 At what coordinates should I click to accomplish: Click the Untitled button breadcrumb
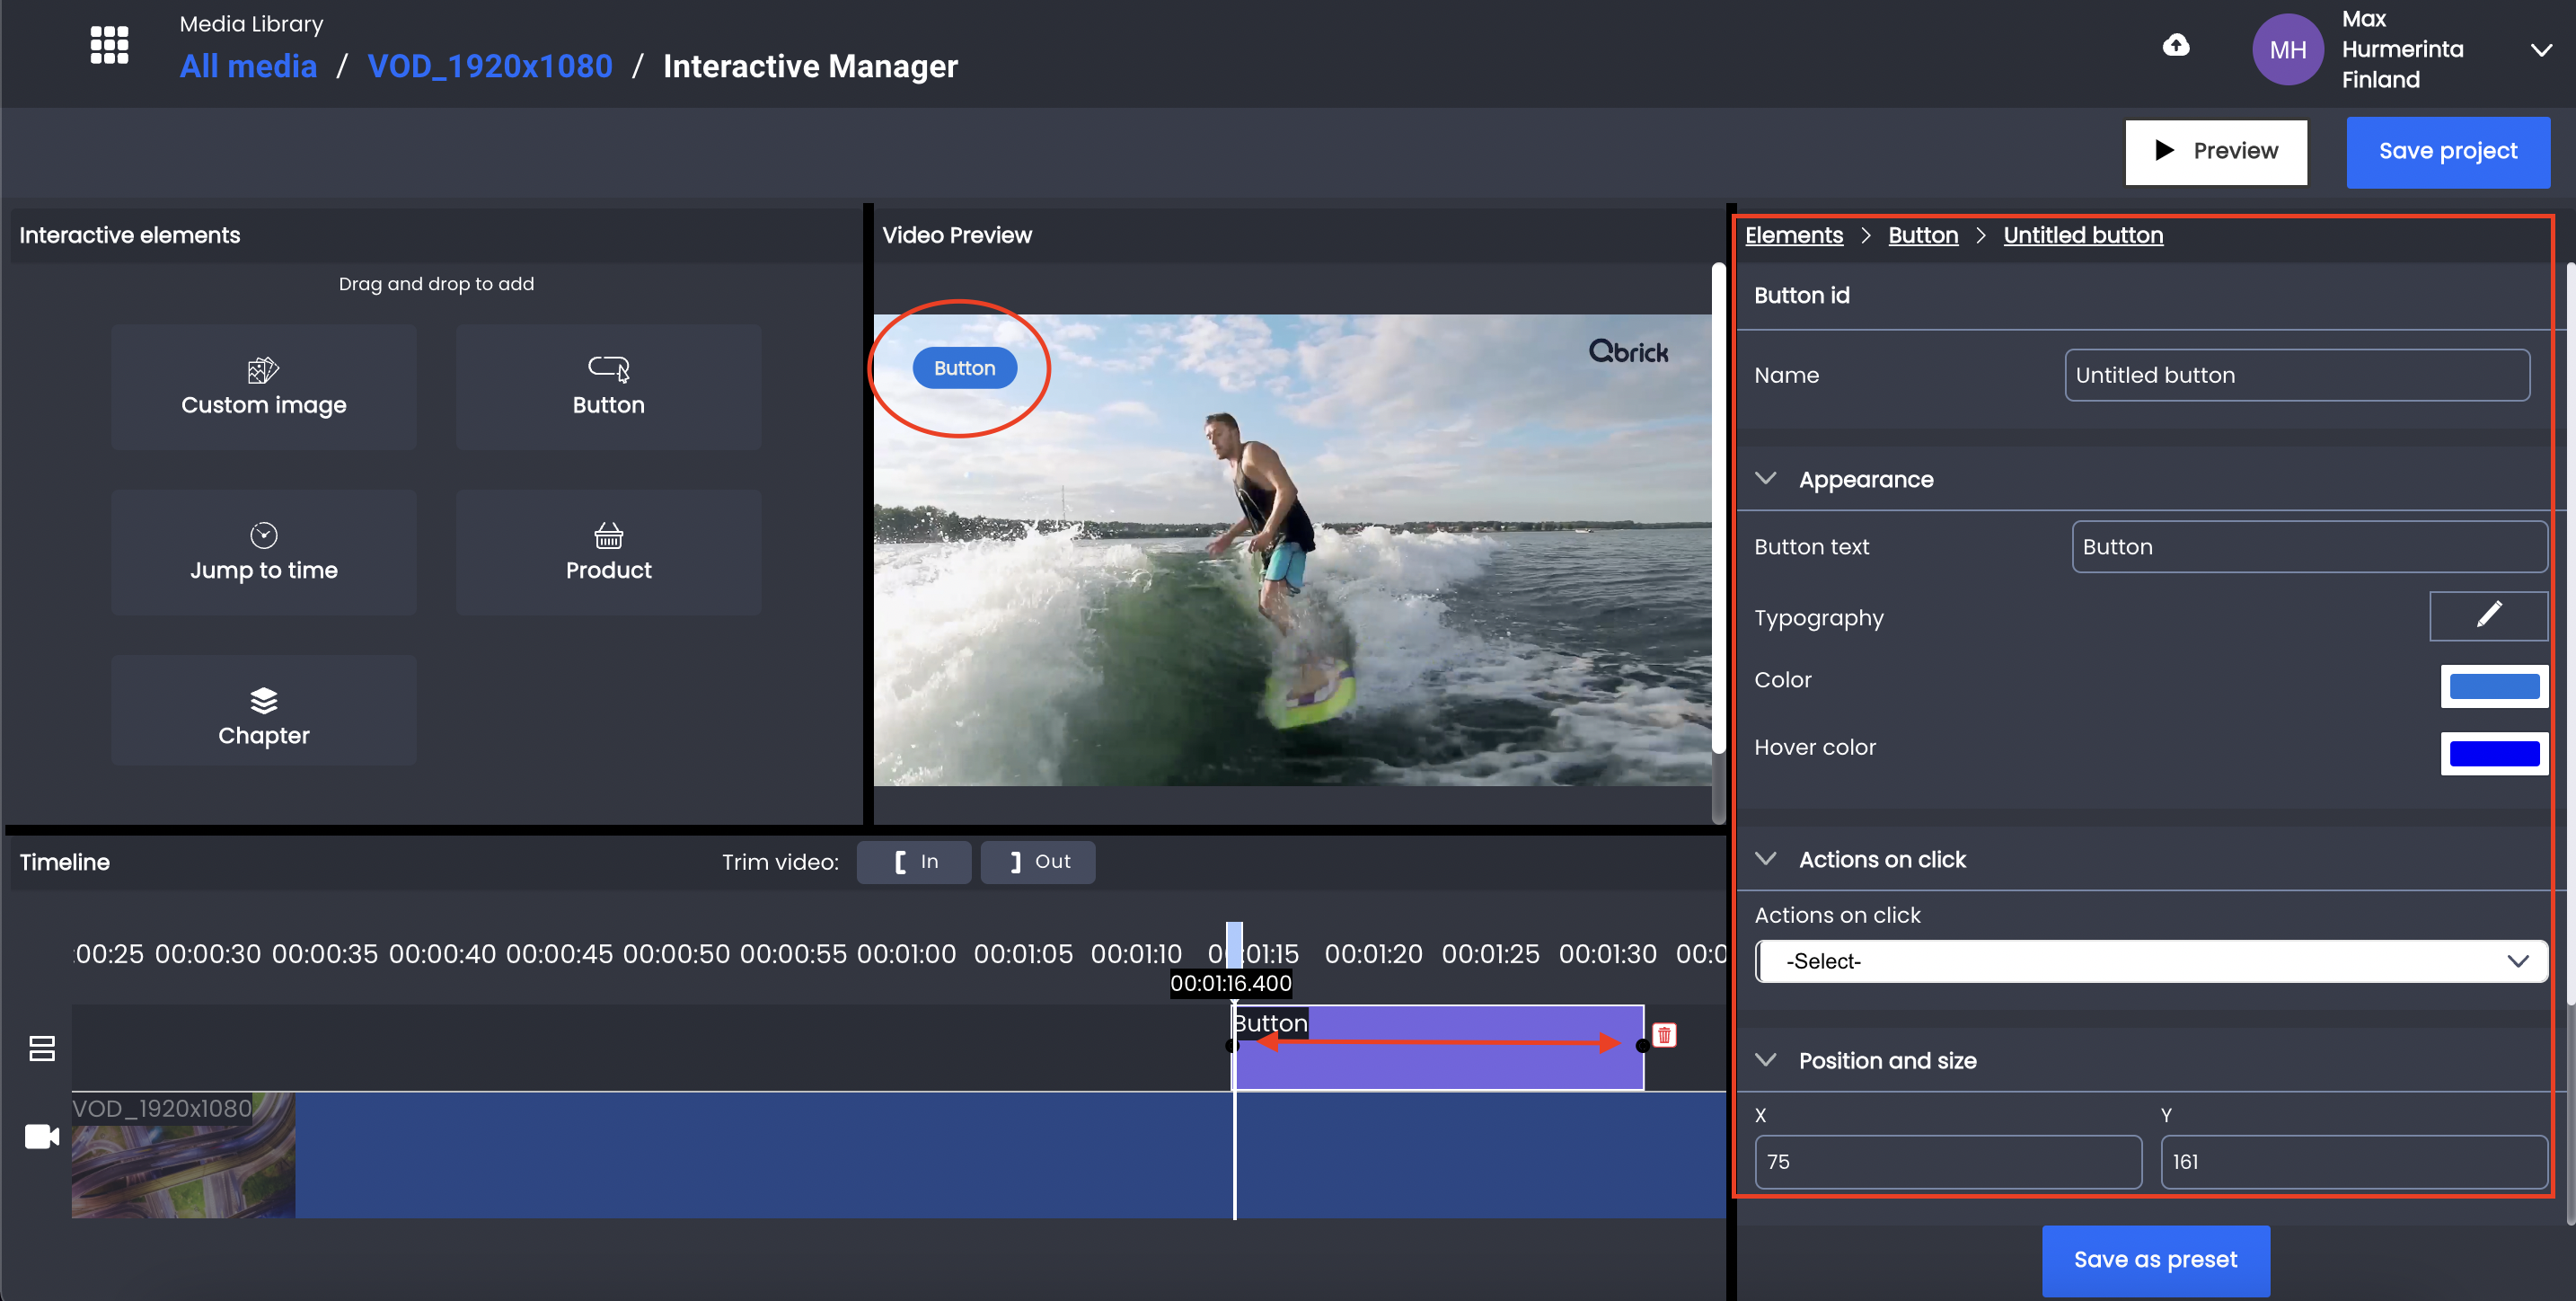tap(2083, 235)
